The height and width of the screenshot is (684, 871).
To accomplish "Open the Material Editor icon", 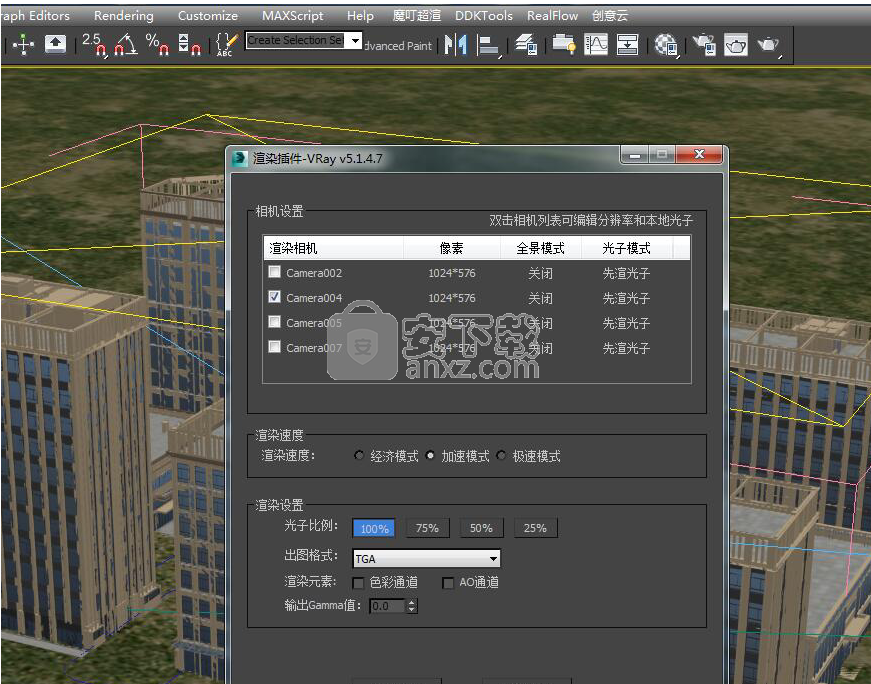I will (666, 44).
